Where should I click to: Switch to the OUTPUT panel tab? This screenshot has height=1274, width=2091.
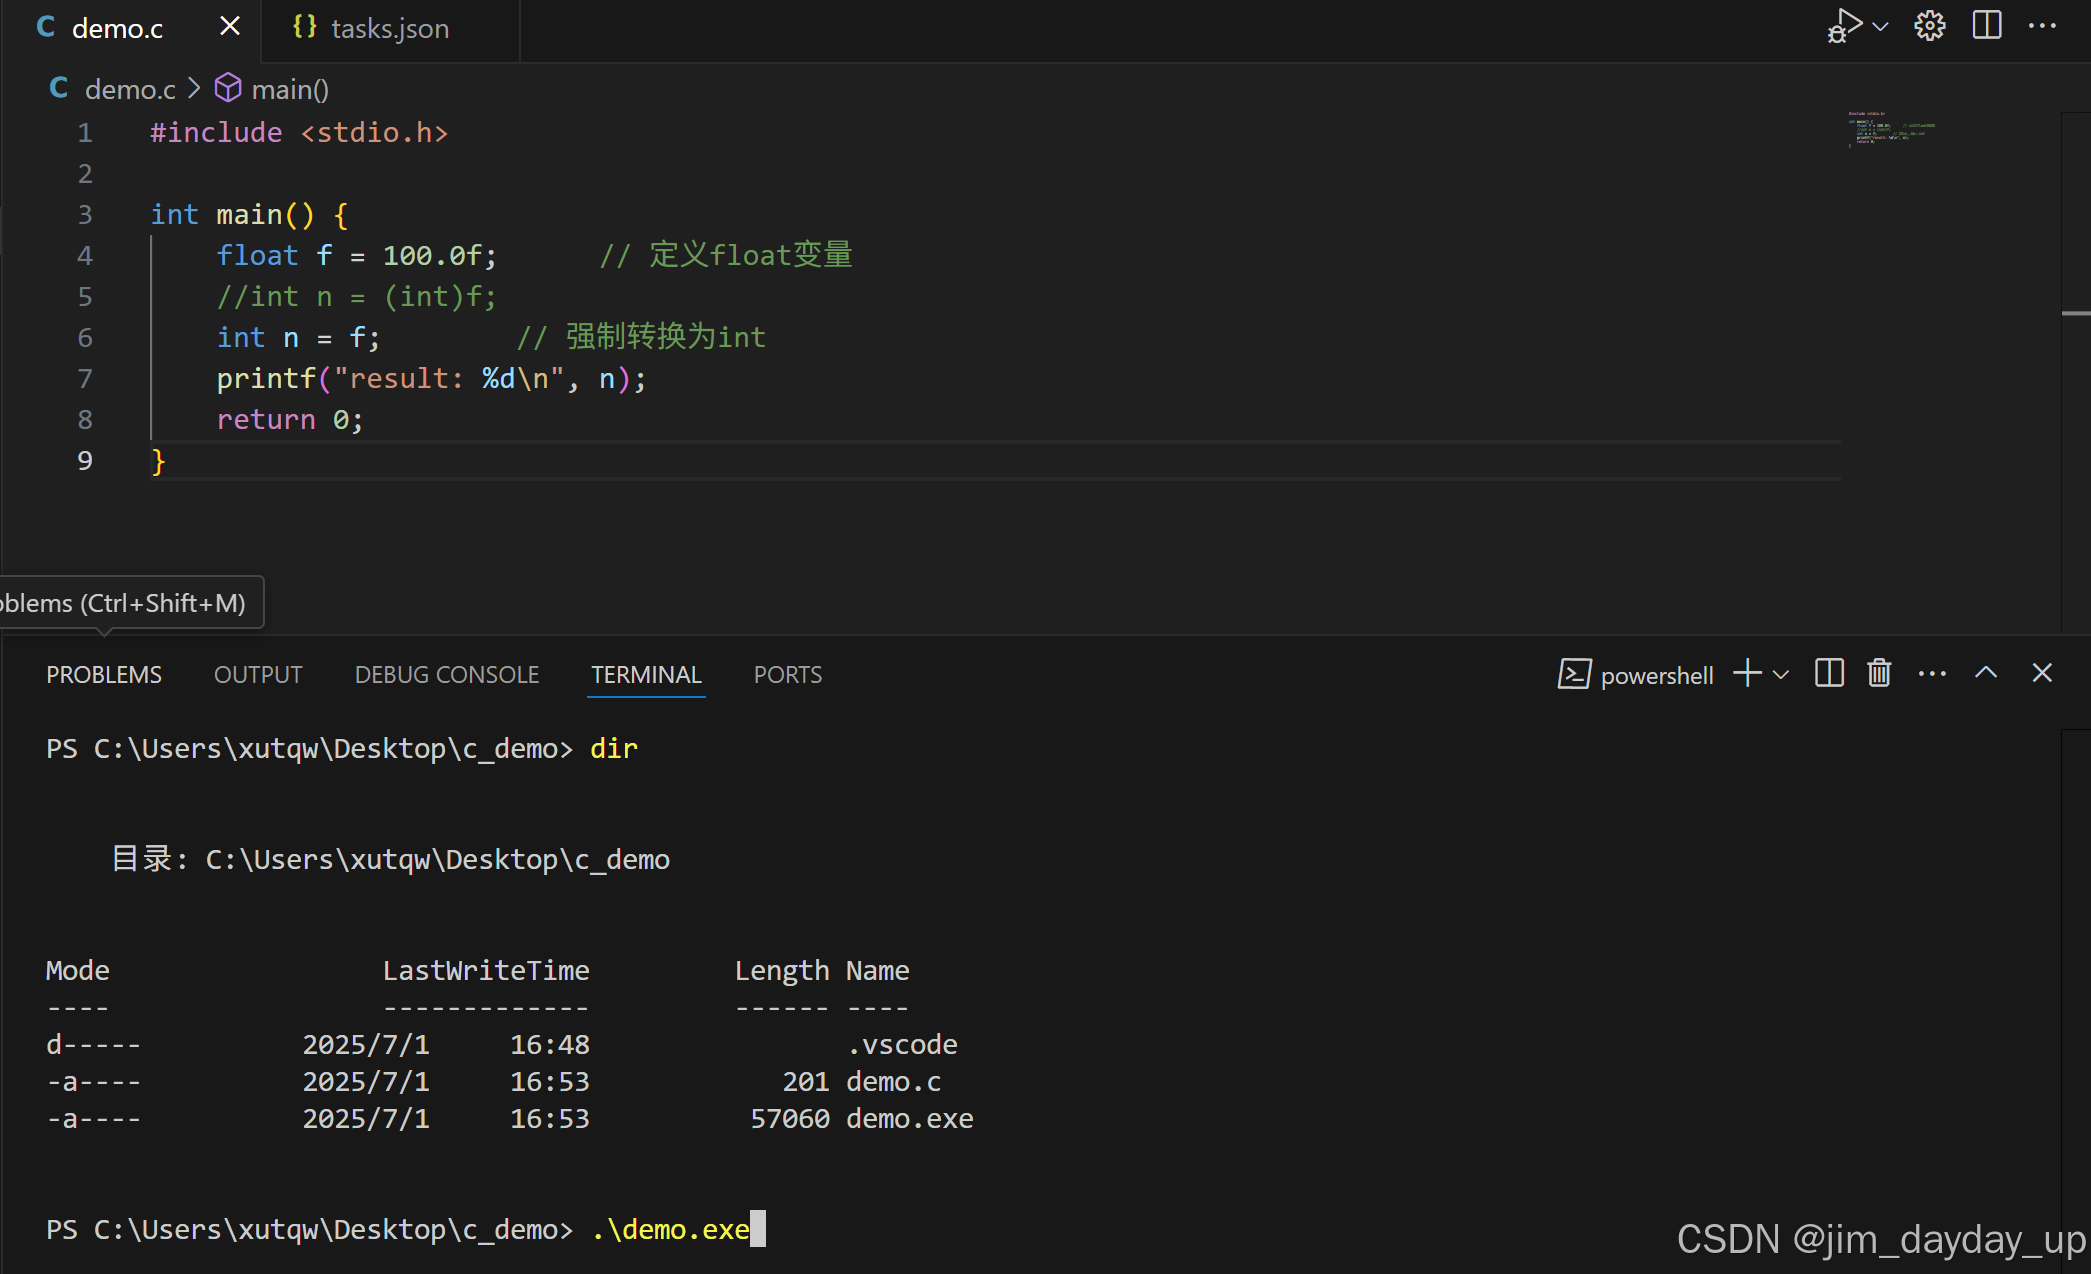258,675
